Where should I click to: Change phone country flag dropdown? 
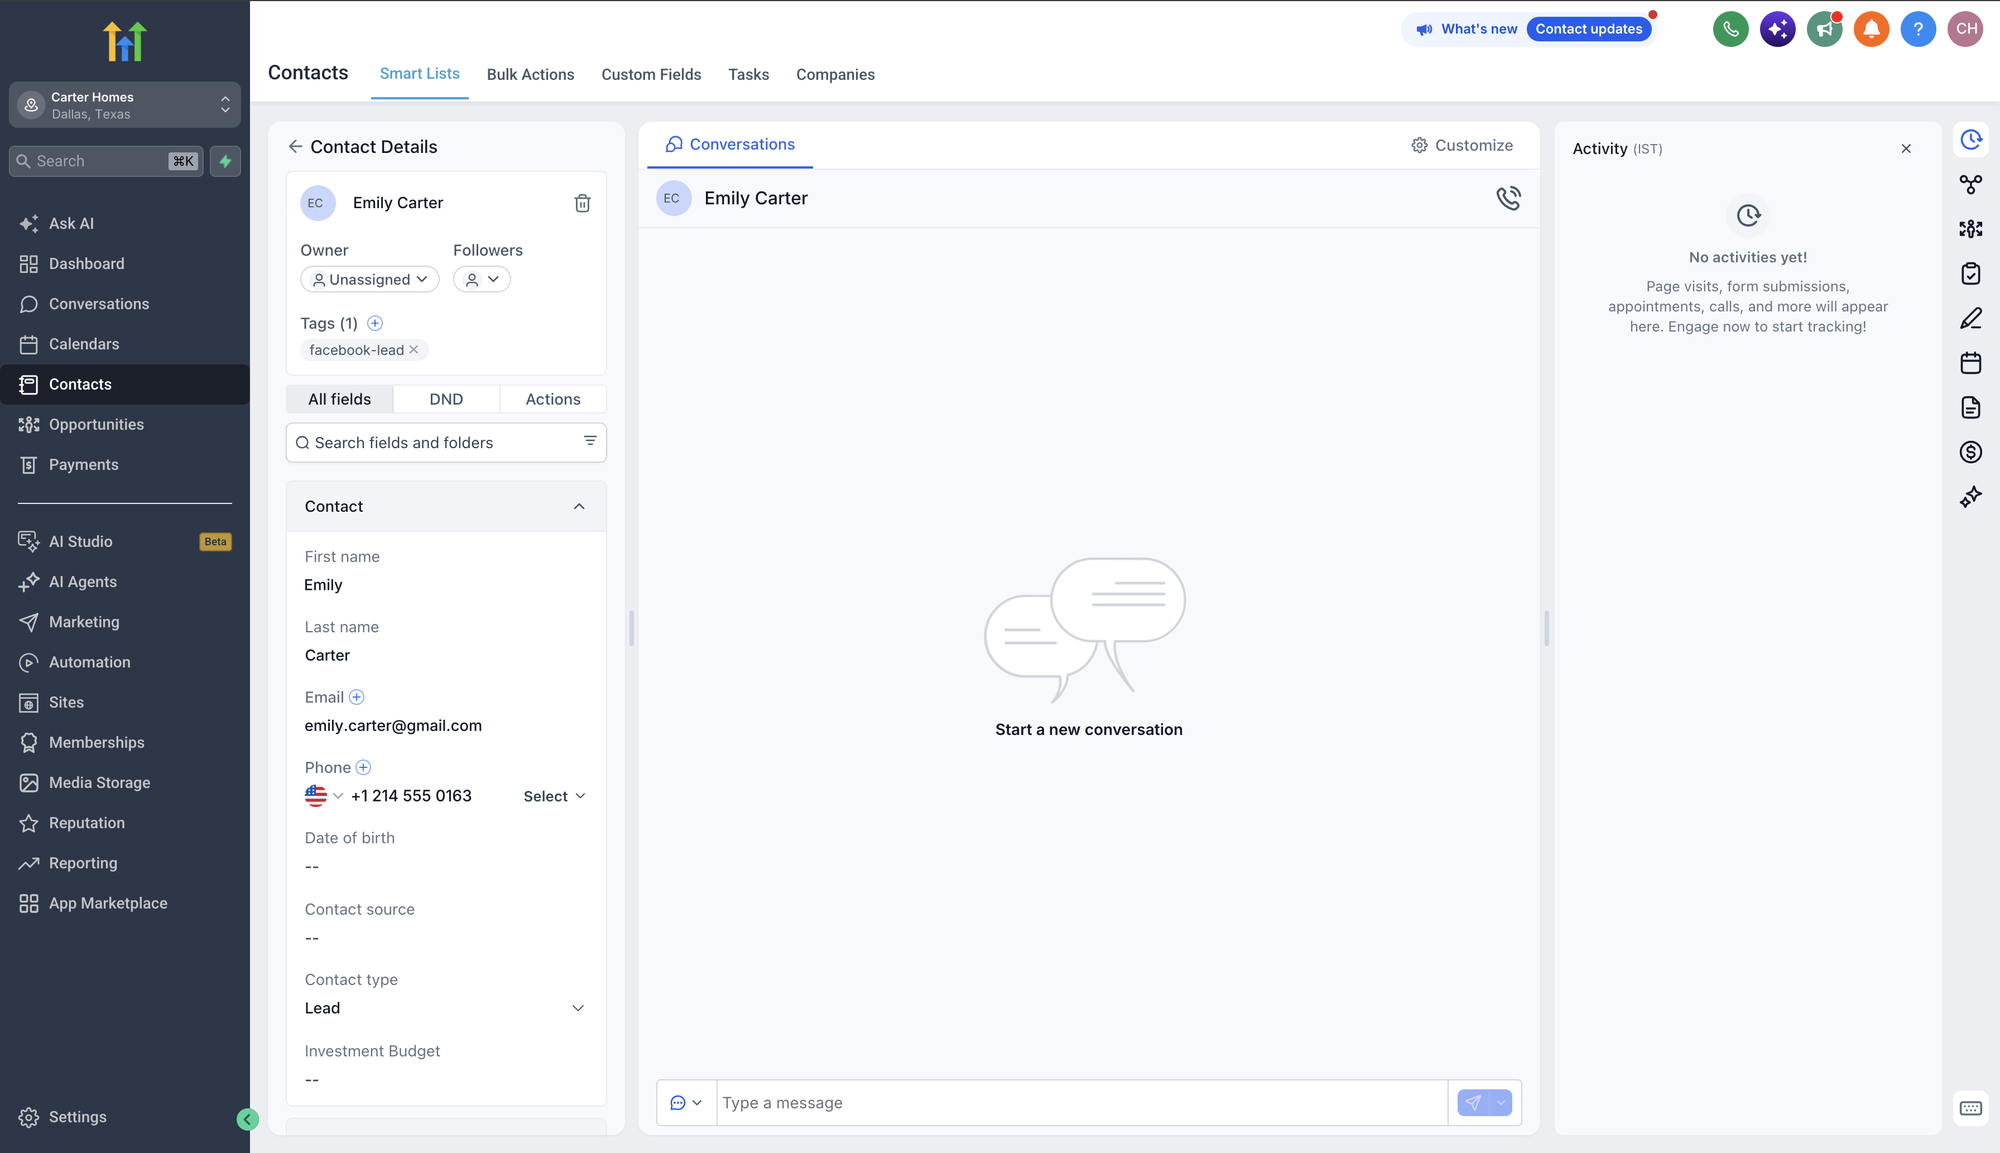pyautogui.click(x=324, y=796)
